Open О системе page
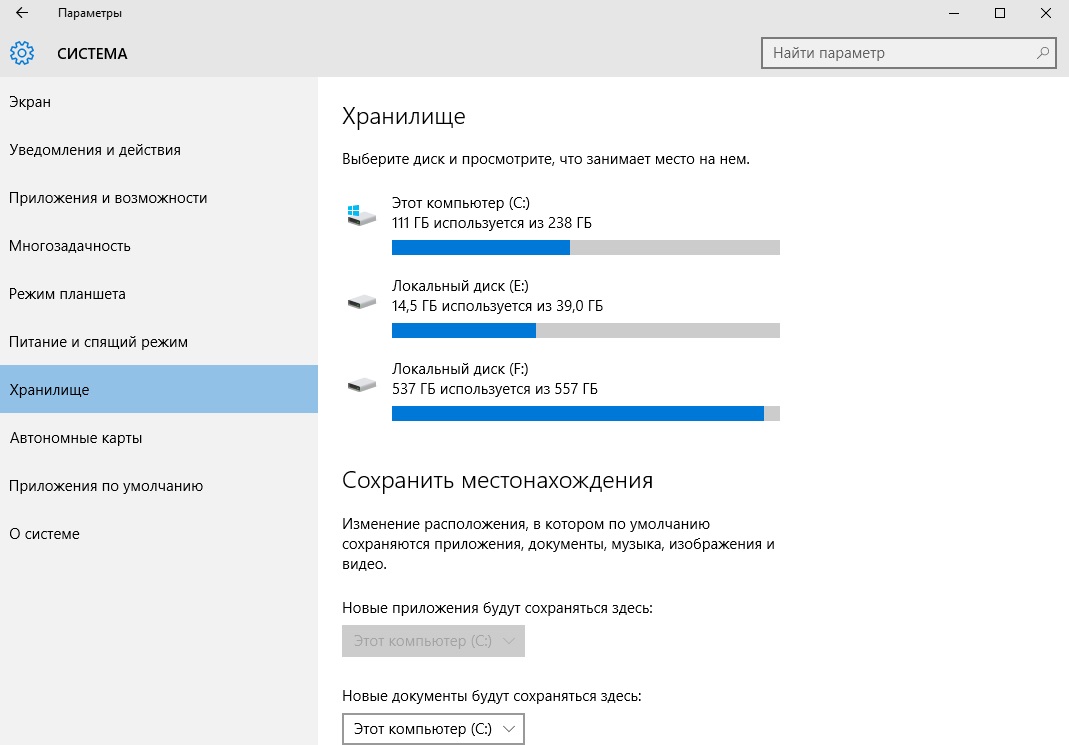Image resolution: width=1069 pixels, height=745 pixels. (159, 534)
